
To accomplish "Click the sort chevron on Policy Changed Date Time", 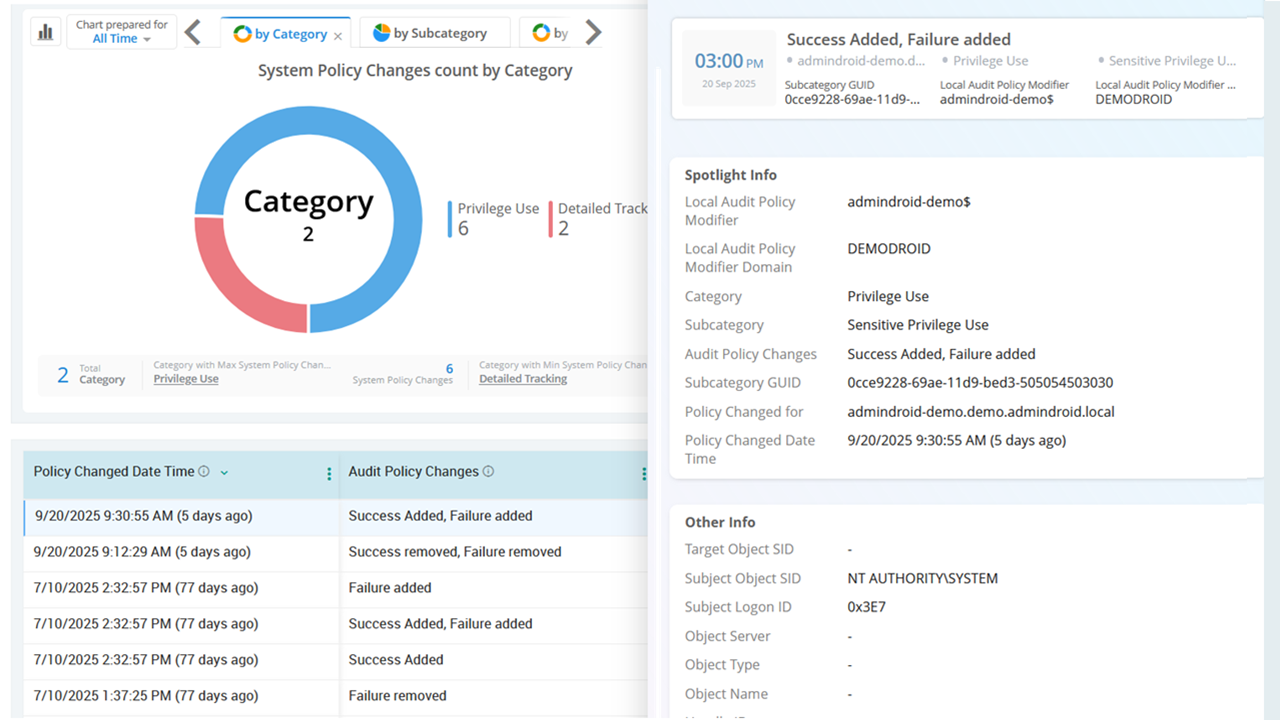I will 222,471.
